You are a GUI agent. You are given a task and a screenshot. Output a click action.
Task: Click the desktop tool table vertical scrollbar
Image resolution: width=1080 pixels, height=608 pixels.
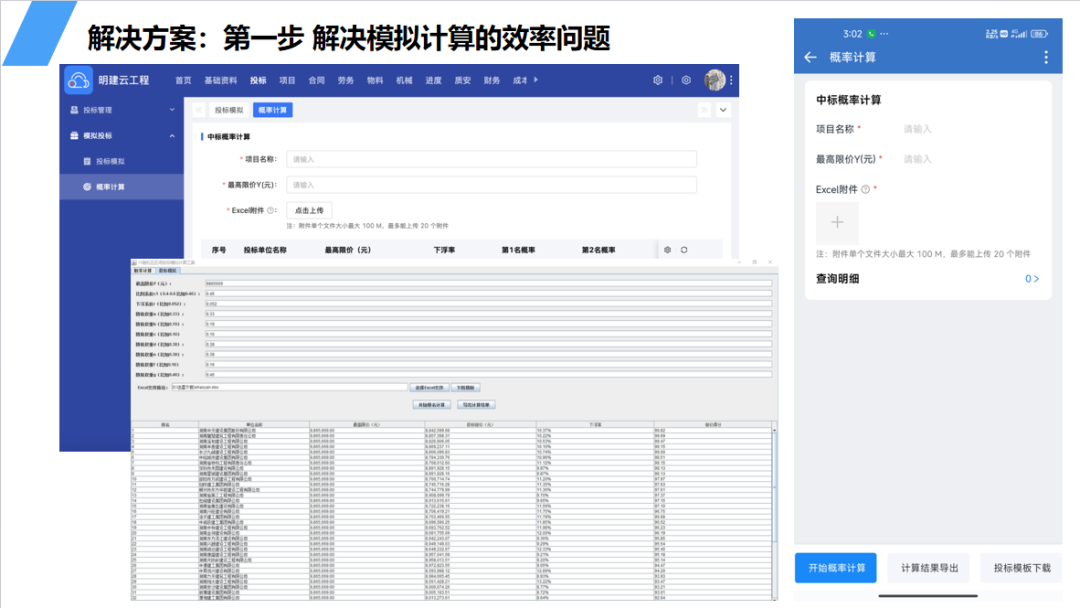(775, 513)
